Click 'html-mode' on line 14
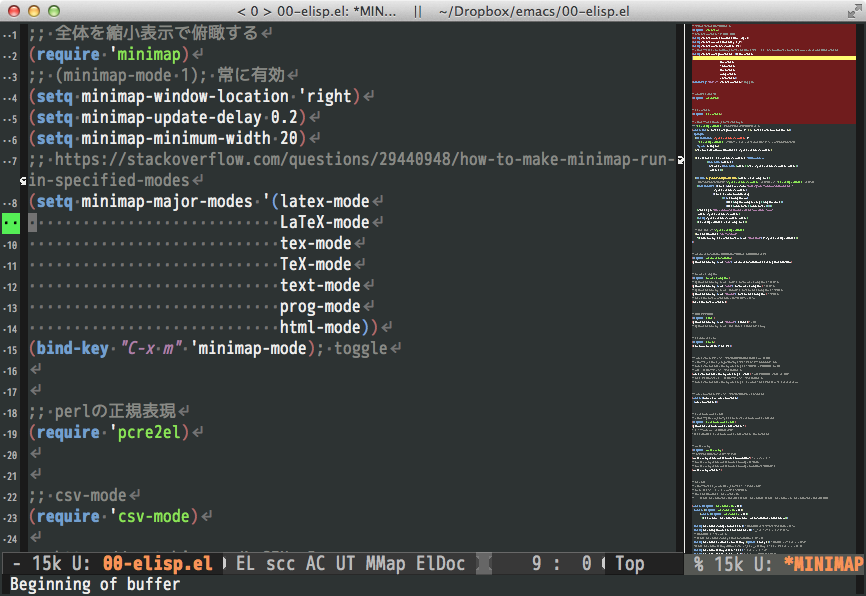The height and width of the screenshot is (596, 866). [x=320, y=328]
